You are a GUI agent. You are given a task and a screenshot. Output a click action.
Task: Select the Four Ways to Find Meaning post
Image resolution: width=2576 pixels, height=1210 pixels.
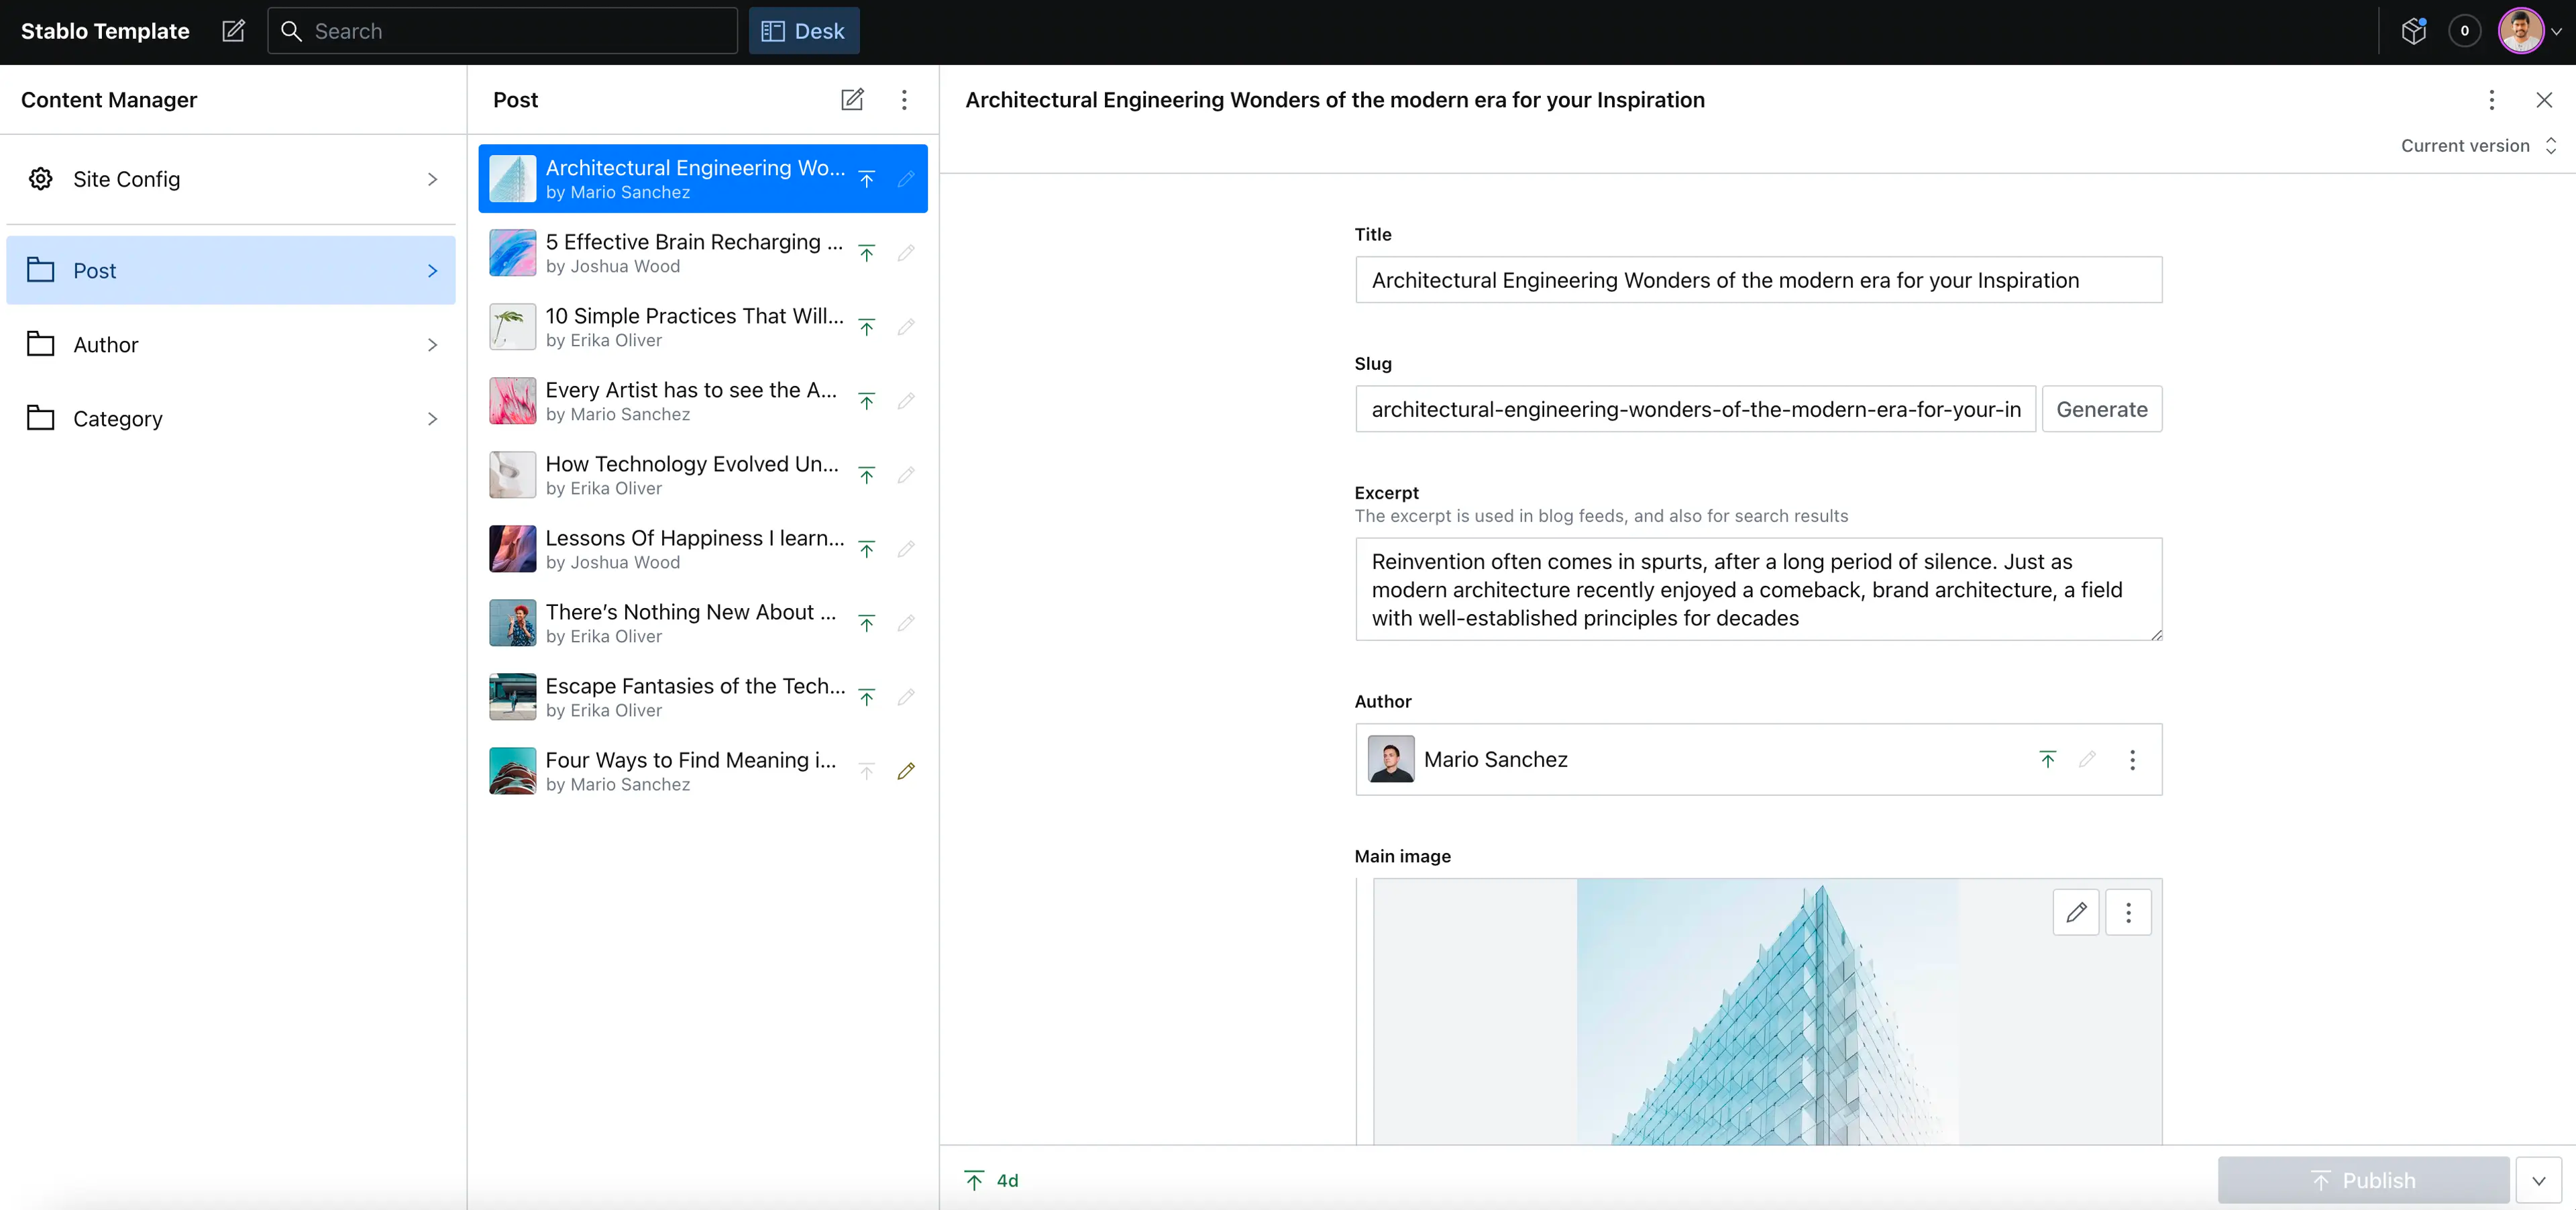point(690,771)
